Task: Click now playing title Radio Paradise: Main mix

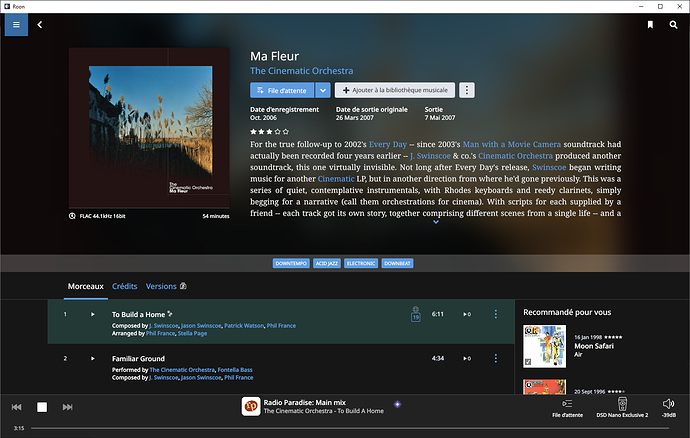Action: click(305, 402)
